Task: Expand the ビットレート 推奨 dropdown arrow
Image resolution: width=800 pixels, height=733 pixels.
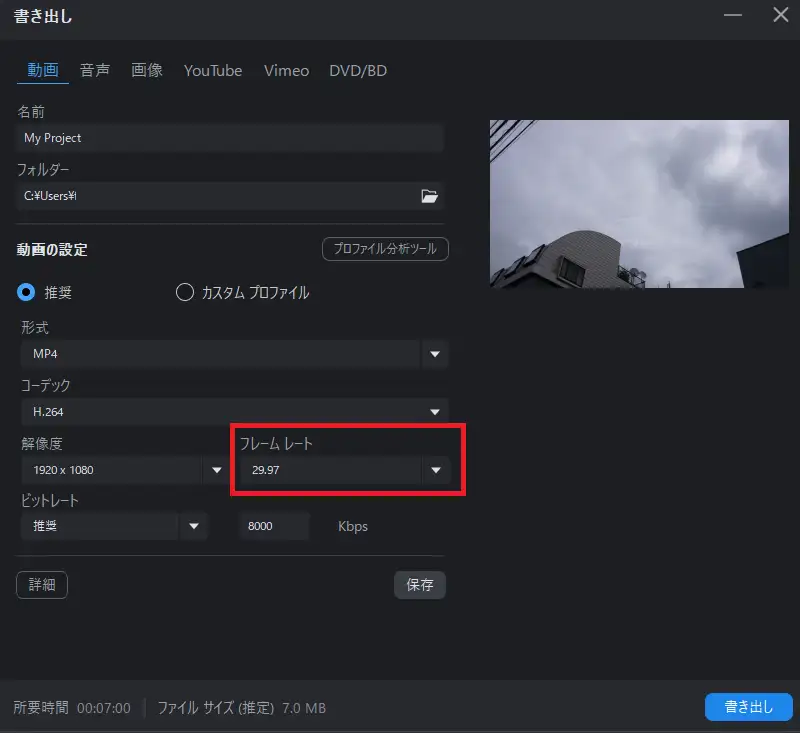Action: coord(194,526)
